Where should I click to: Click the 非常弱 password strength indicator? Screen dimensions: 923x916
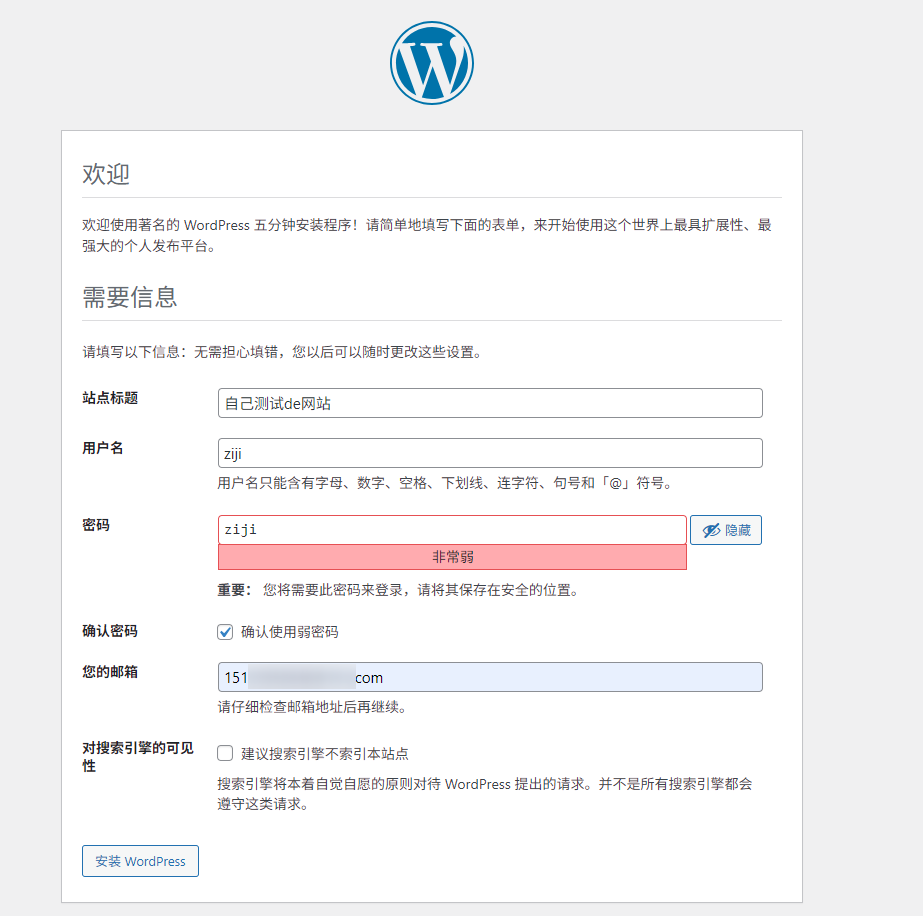coord(452,557)
